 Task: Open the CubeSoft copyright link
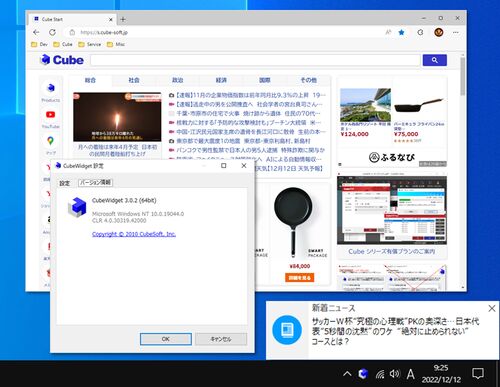(x=134, y=234)
